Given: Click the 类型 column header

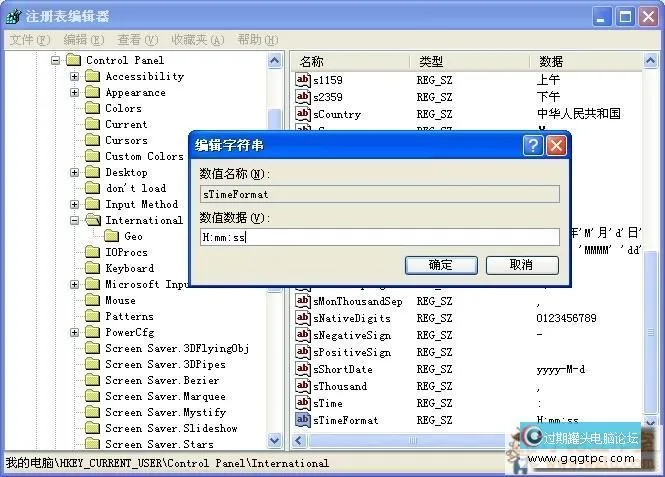Looking at the screenshot, I should click(x=469, y=62).
